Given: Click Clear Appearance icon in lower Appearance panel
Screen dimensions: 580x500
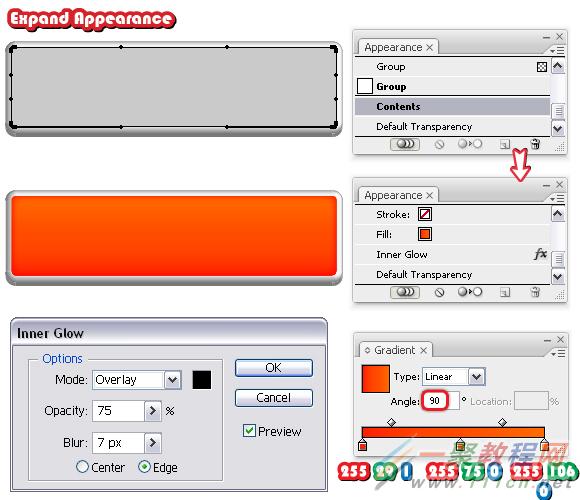Looking at the screenshot, I should [439, 292].
